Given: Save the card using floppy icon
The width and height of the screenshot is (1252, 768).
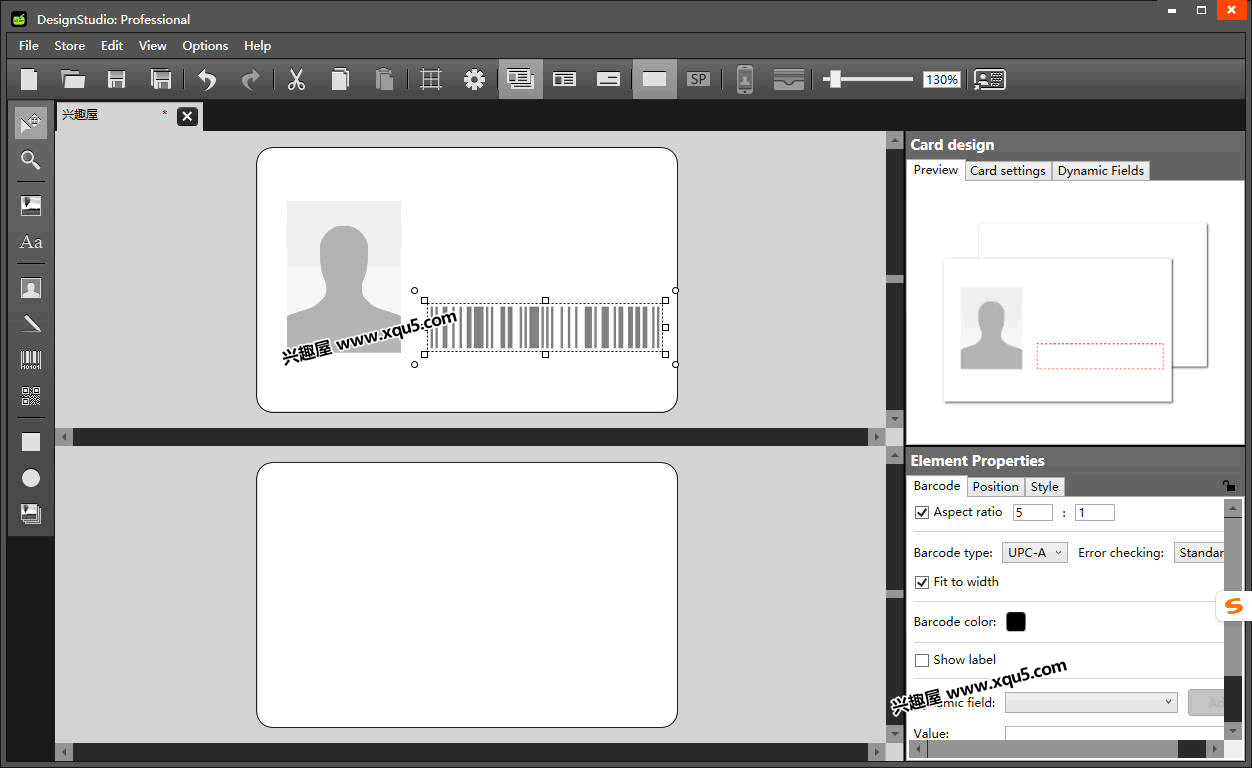Looking at the screenshot, I should [x=117, y=79].
